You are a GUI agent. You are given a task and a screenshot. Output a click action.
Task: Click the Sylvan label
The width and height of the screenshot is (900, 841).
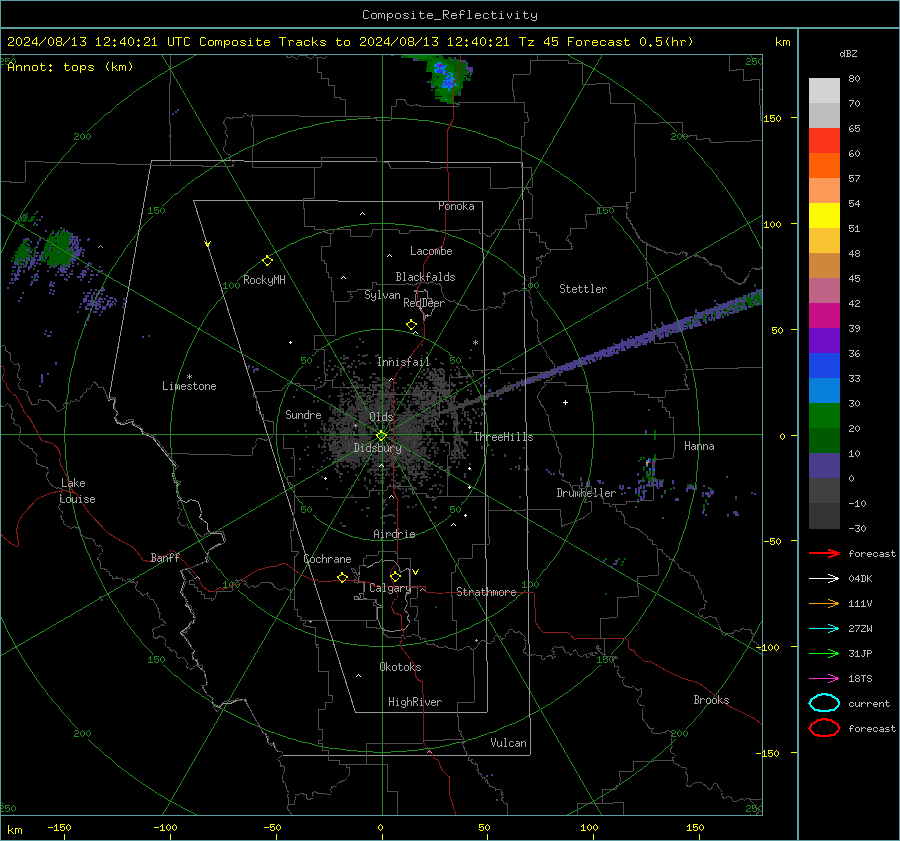(382, 295)
